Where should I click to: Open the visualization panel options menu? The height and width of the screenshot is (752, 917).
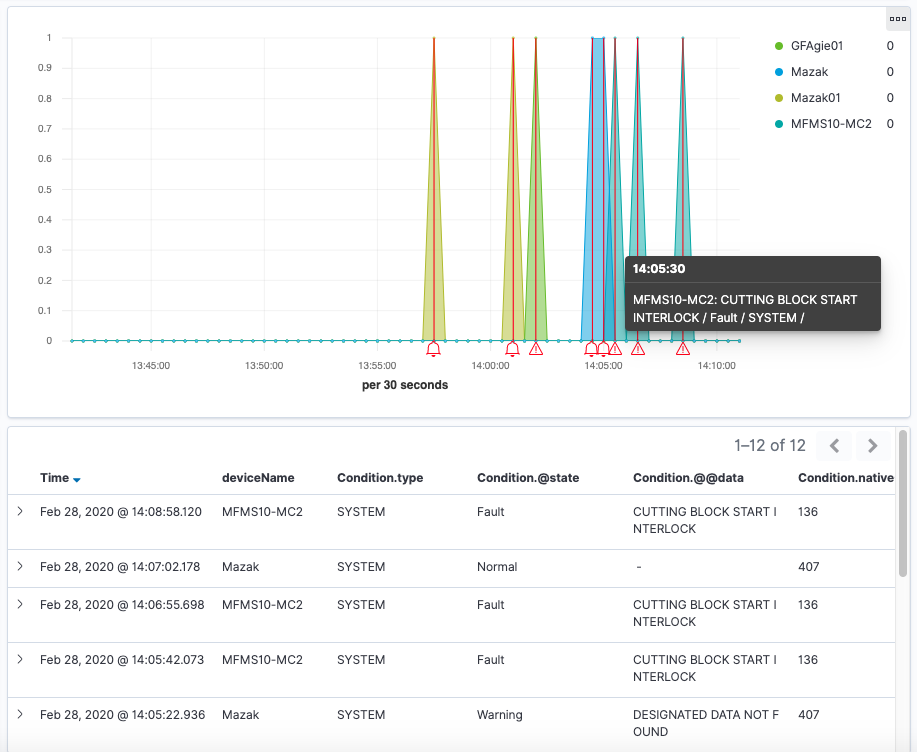[897, 19]
